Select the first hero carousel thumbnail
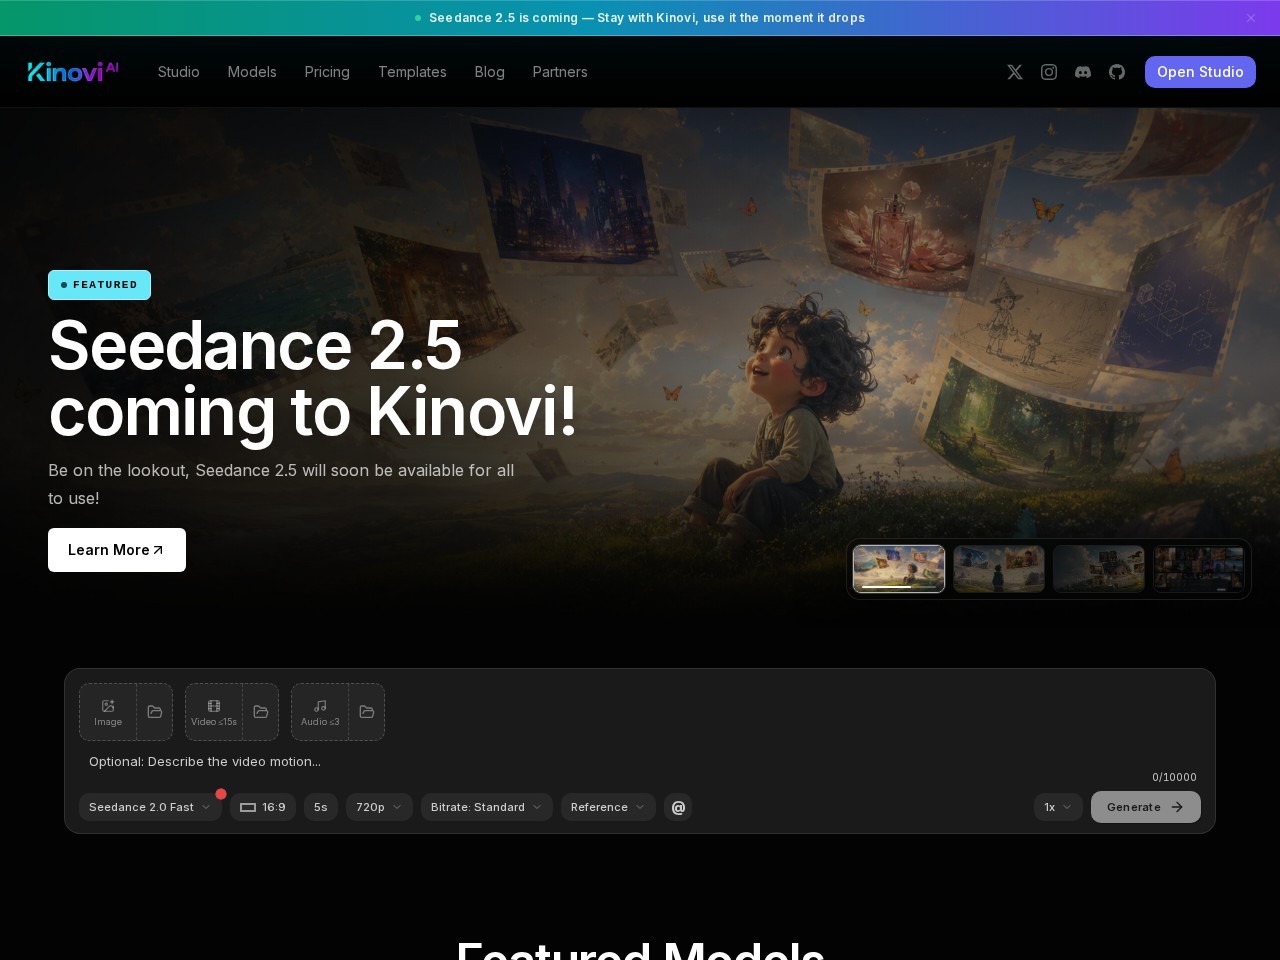This screenshot has height=960, width=1280. pos(899,569)
